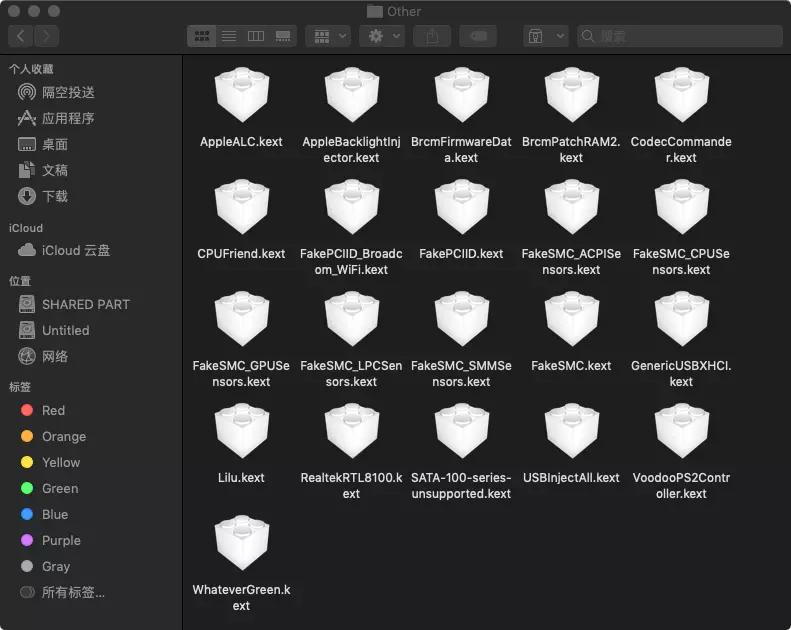Select the Purple tag
Viewport: 791px width, 630px height.
[50, 540]
